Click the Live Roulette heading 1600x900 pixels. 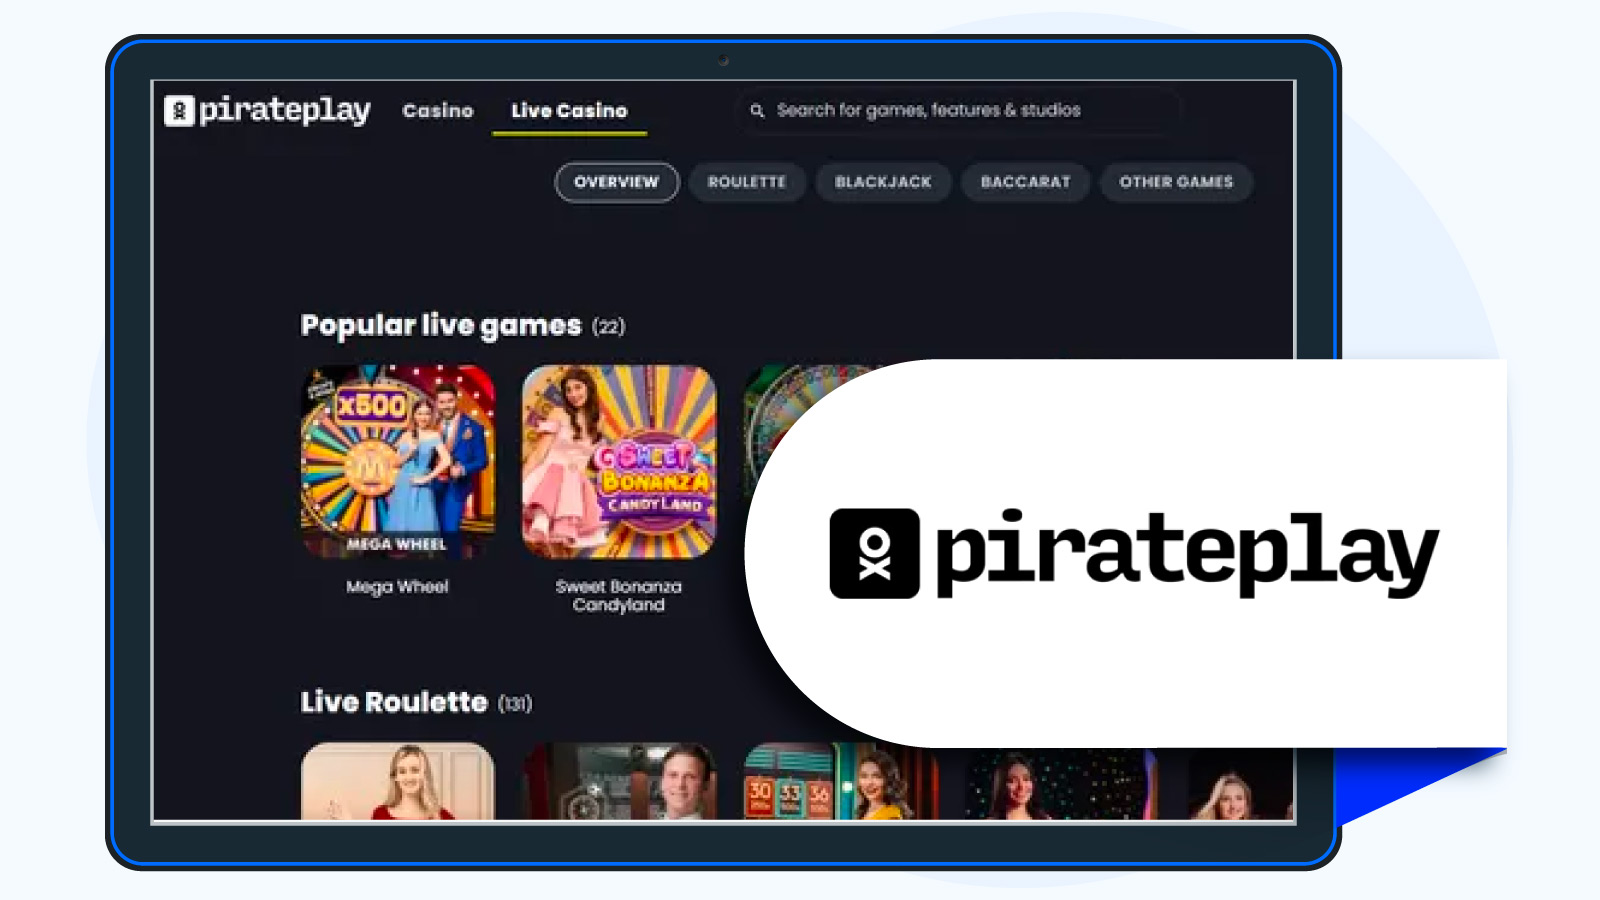pos(394,702)
